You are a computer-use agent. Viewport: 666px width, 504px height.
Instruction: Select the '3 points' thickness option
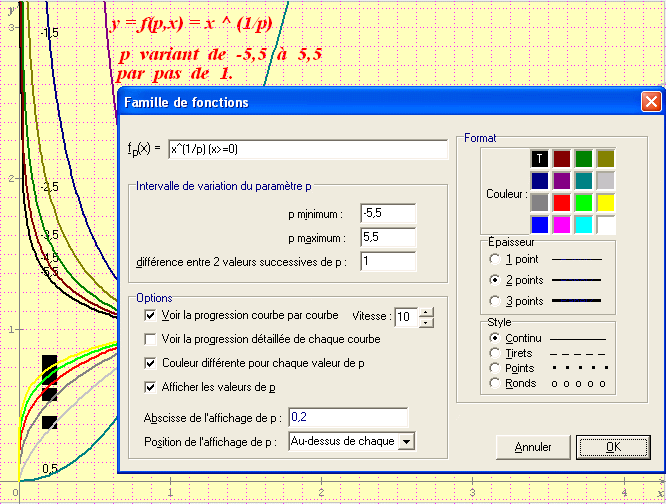tap(495, 301)
